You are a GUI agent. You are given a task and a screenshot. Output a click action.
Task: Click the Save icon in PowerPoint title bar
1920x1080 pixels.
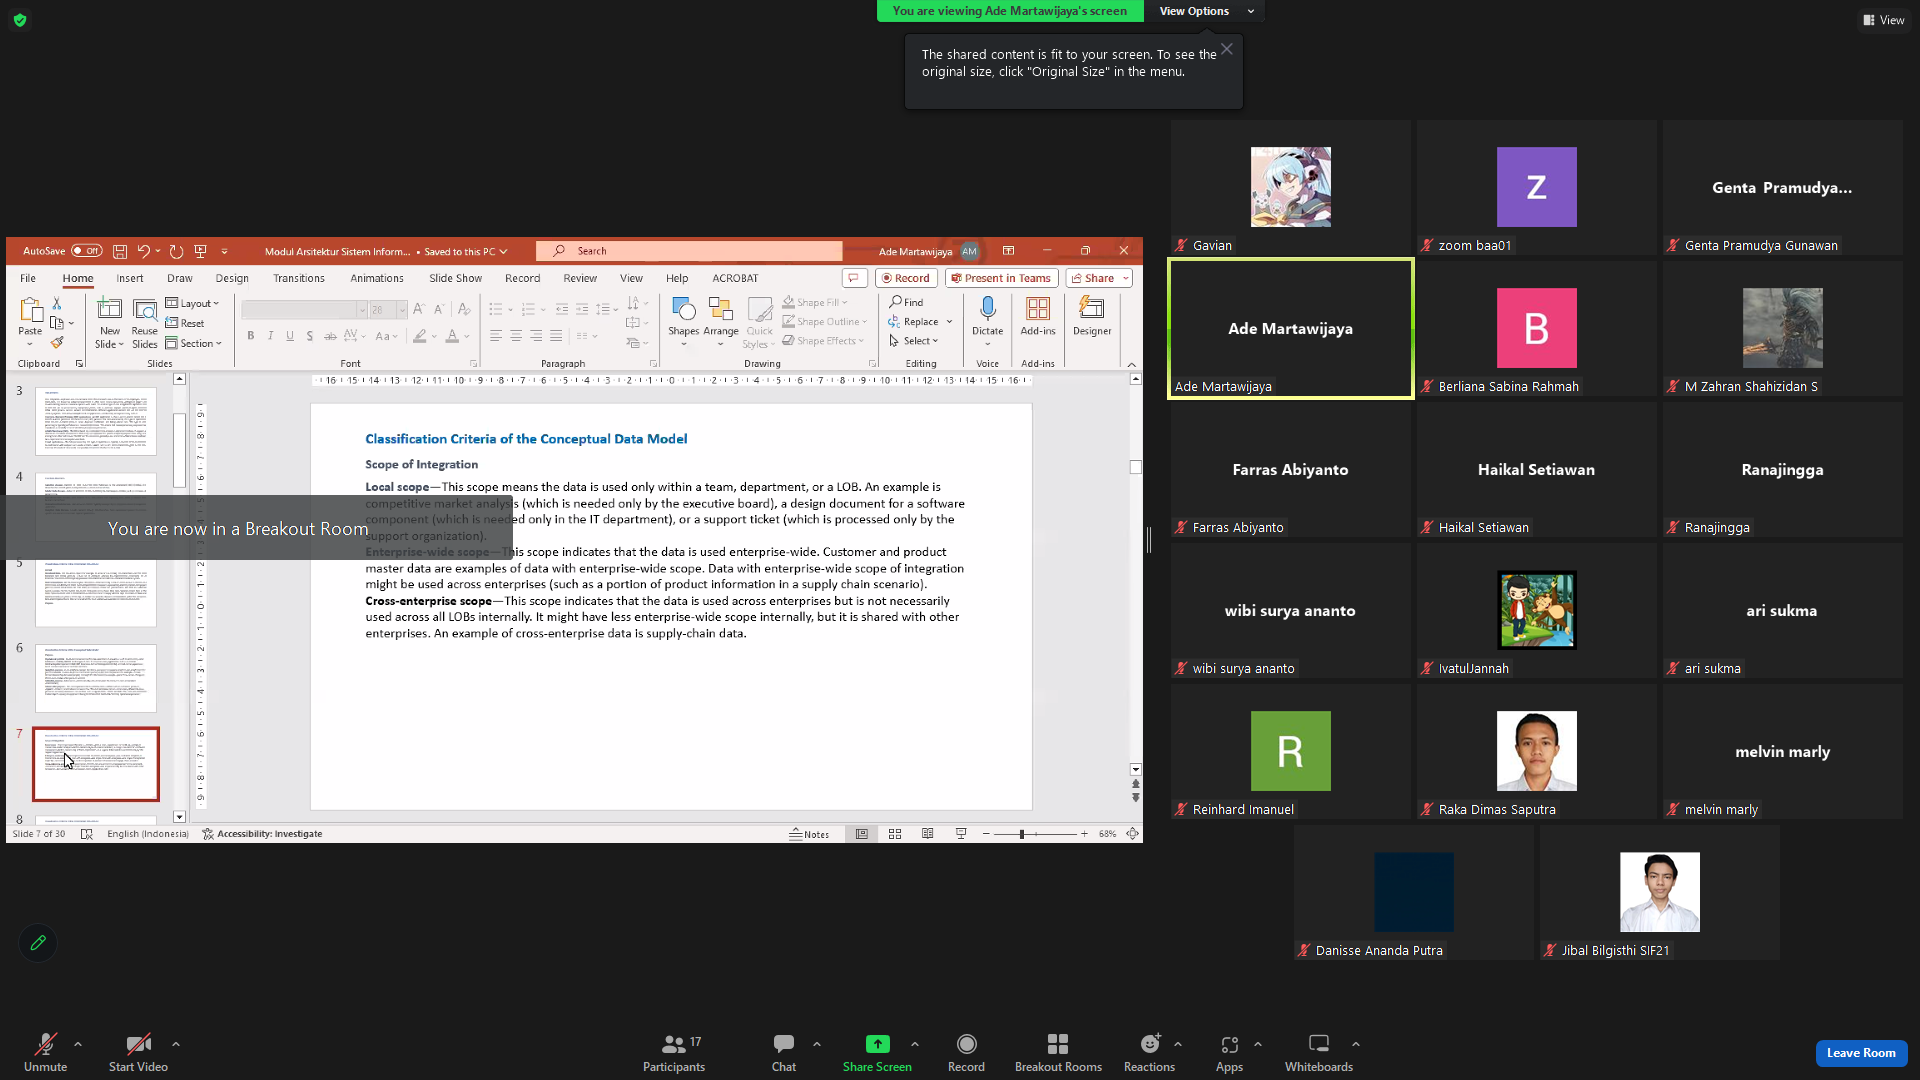pos(120,252)
